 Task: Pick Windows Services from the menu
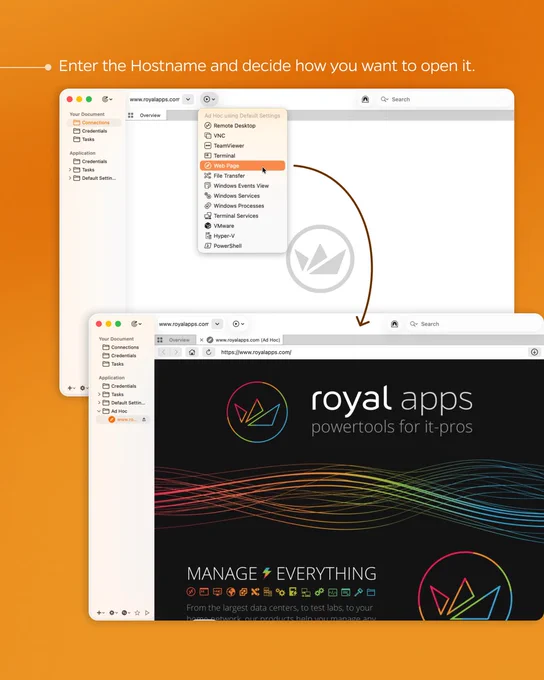(242, 196)
